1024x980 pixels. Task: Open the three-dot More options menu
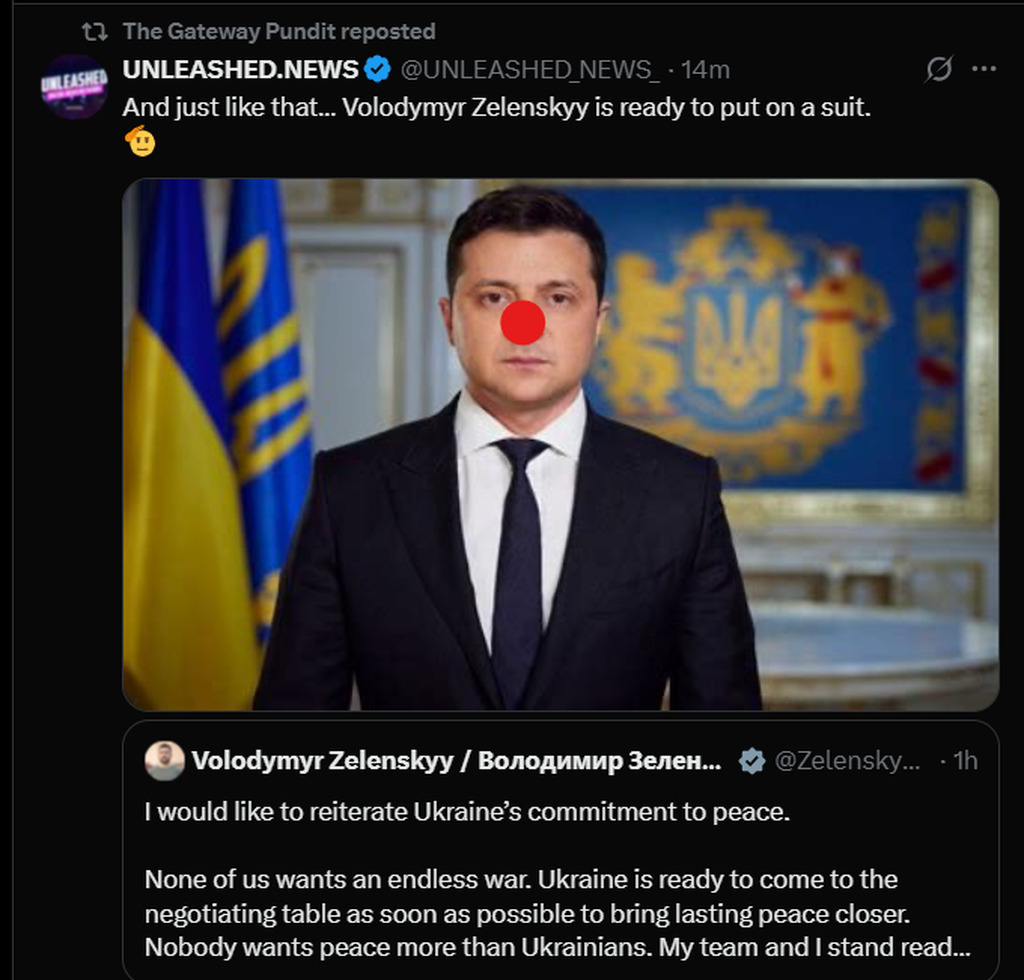point(984,69)
